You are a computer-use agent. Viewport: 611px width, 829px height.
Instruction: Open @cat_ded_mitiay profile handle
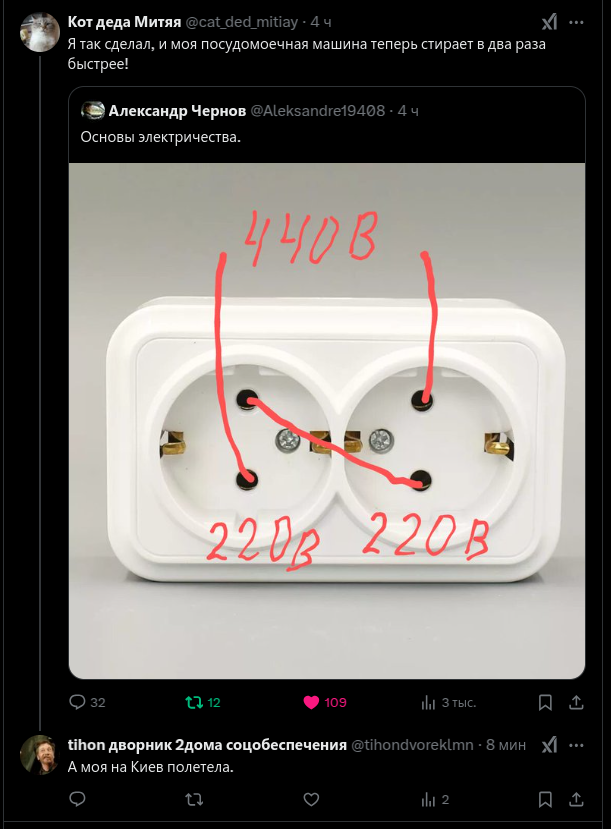(x=242, y=22)
